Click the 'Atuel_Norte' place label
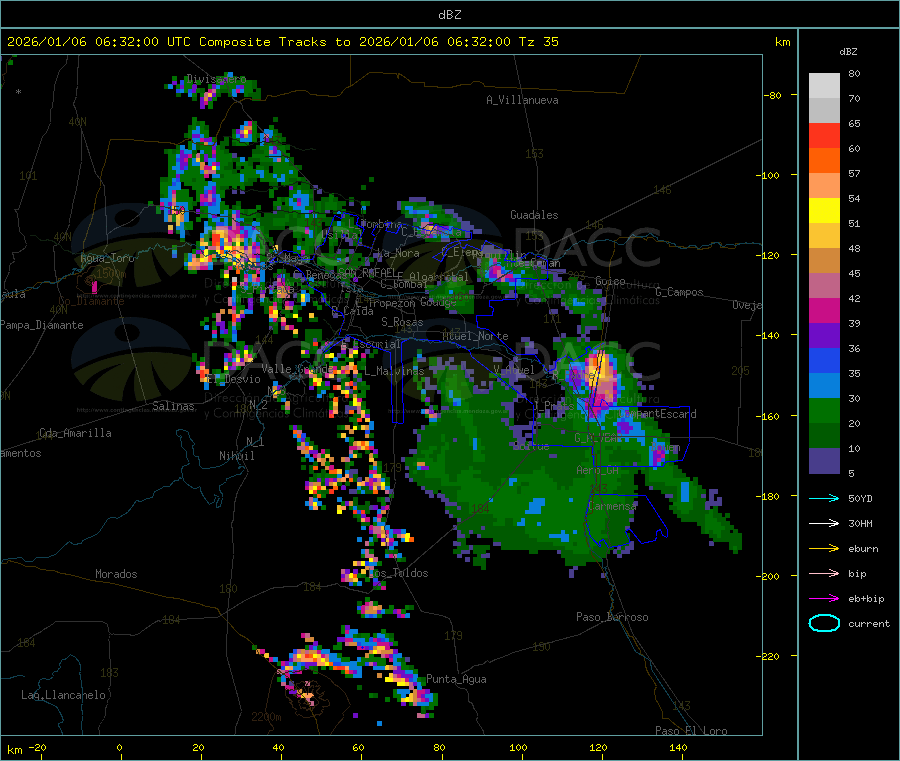 tap(475, 336)
